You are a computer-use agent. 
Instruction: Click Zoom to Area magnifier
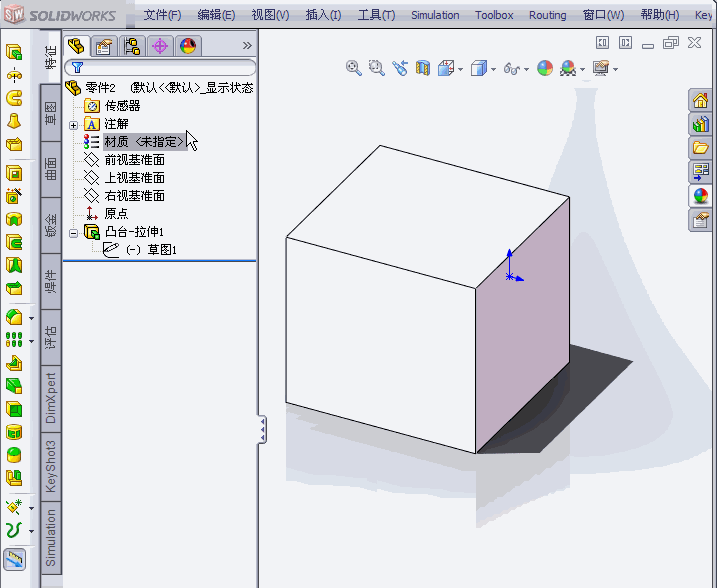click(x=377, y=69)
